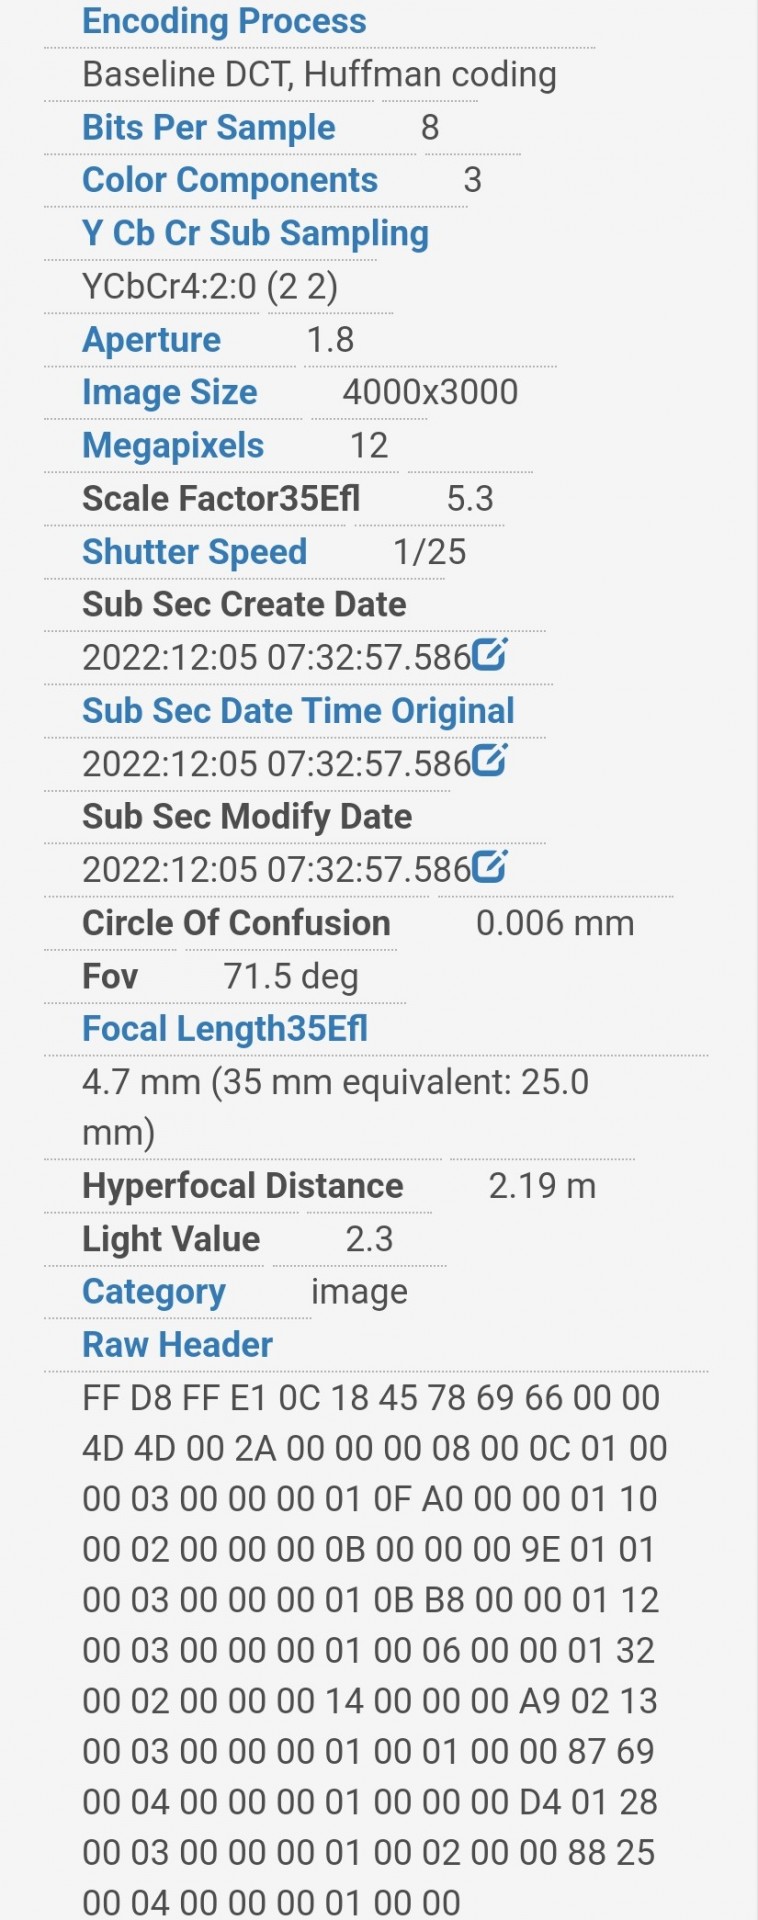Edit the Sub Sec Modify Date value
Image resolution: width=758 pixels, height=1920 pixels.
(489, 866)
